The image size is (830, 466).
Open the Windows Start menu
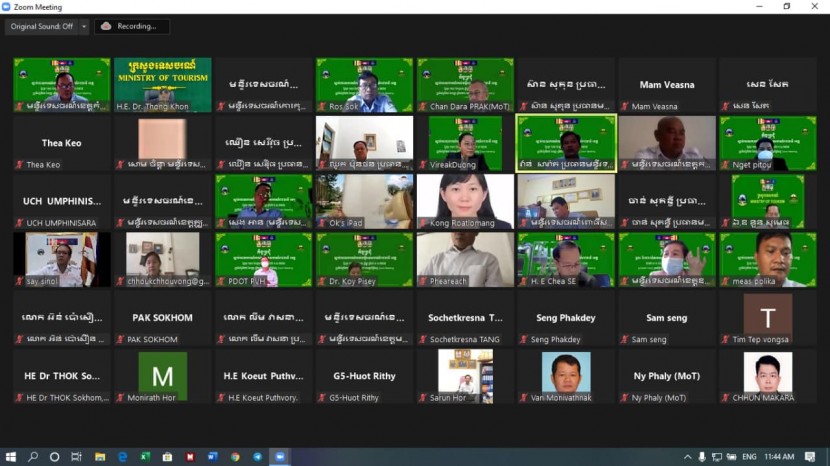click(11, 457)
